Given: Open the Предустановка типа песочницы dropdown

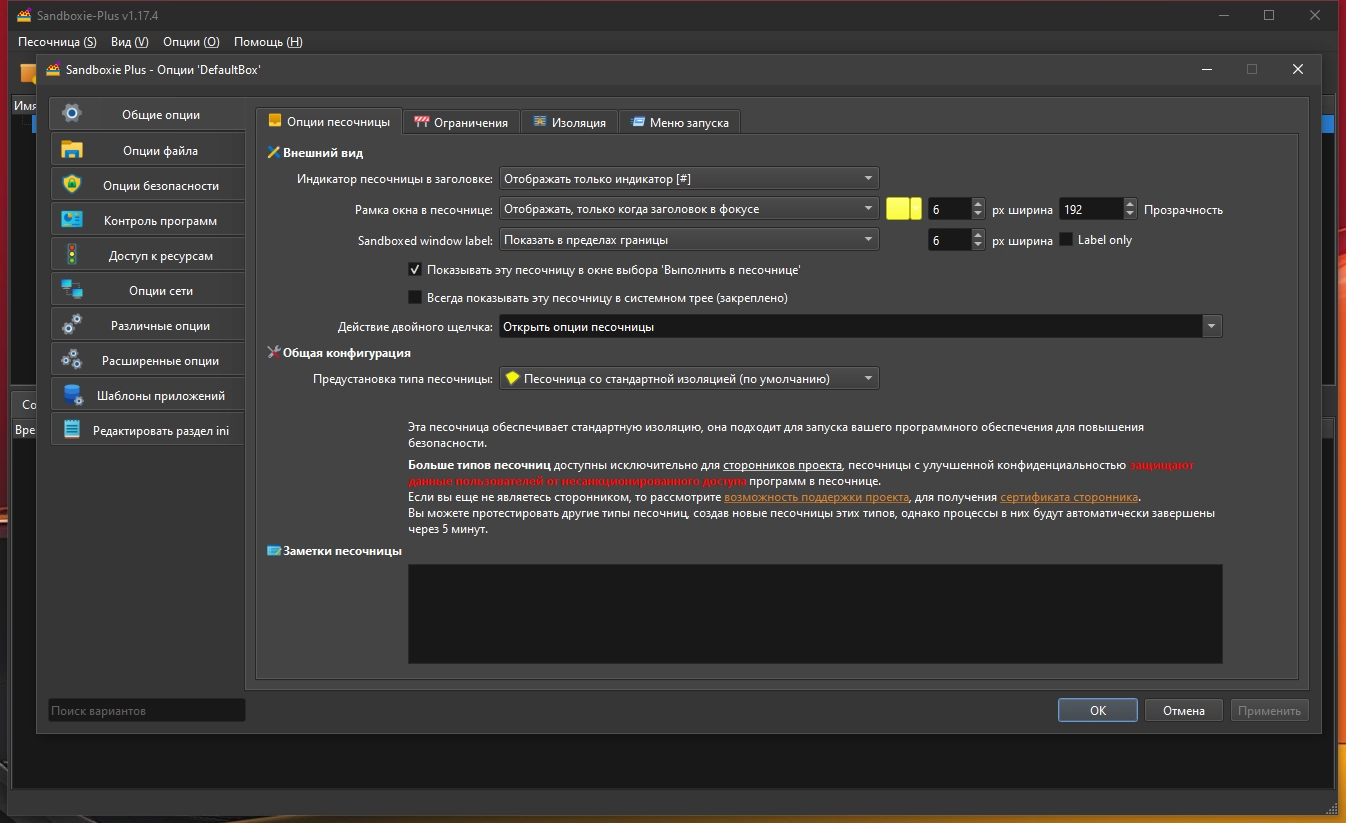Looking at the screenshot, I should point(689,379).
